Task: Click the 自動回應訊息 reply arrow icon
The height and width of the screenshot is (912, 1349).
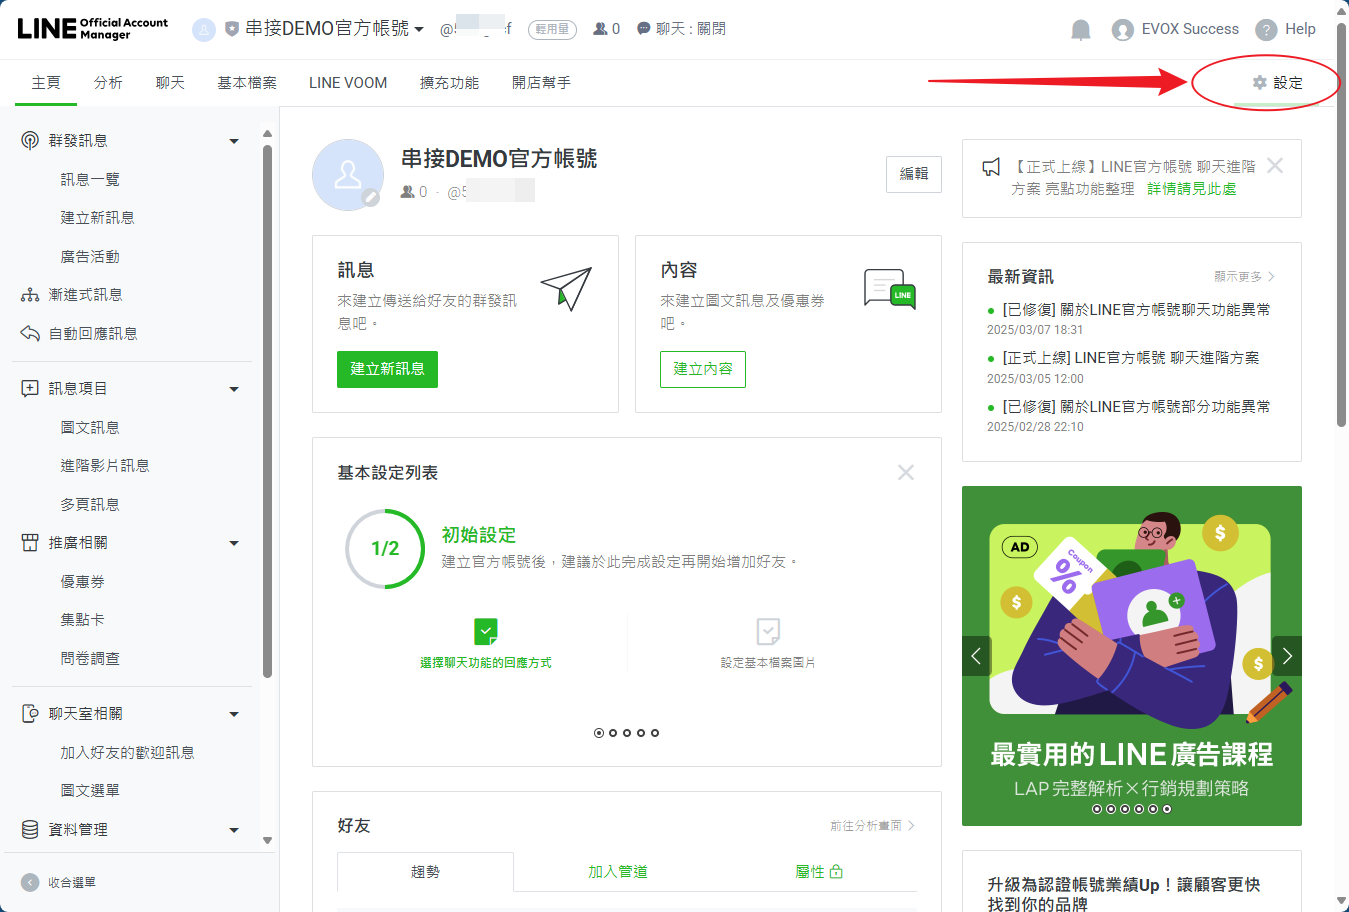Action: (x=30, y=333)
